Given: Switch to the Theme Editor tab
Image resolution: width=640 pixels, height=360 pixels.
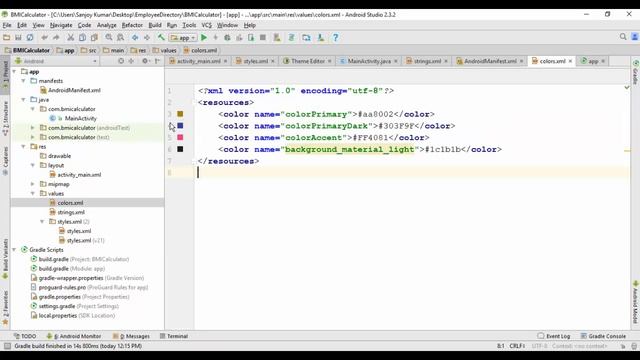Looking at the screenshot, I should (x=308, y=61).
